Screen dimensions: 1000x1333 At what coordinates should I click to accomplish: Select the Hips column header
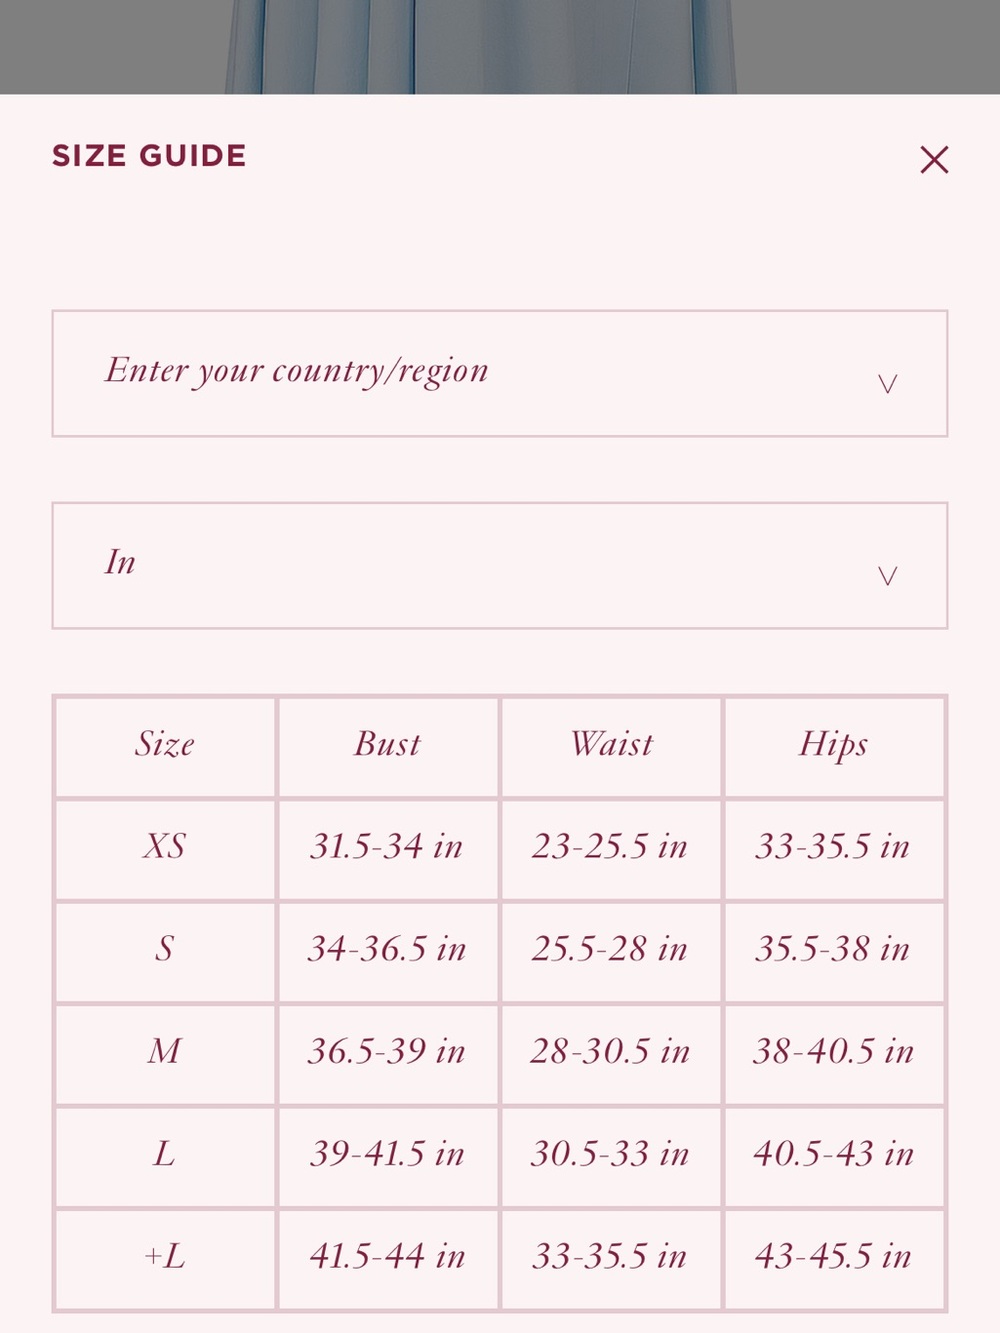[833, 746]
